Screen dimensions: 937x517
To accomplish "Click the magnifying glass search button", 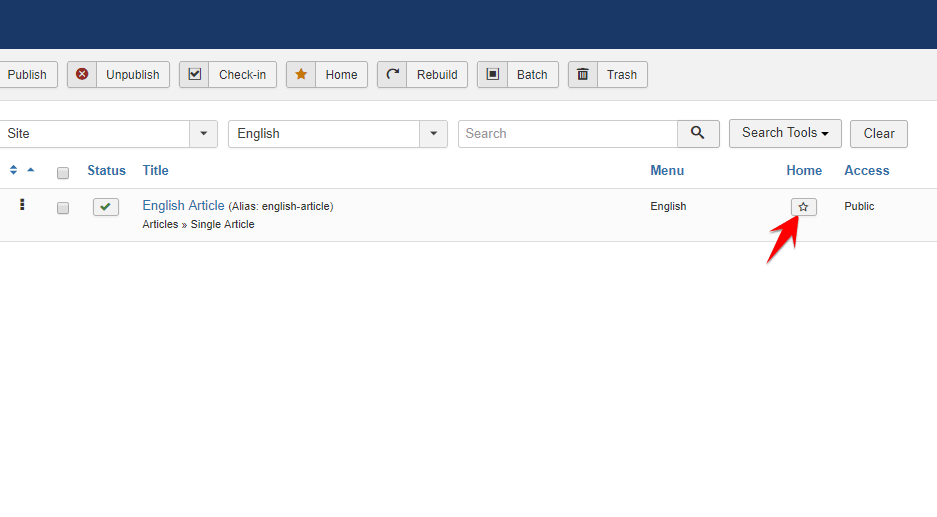I will (x=698, y=133).
